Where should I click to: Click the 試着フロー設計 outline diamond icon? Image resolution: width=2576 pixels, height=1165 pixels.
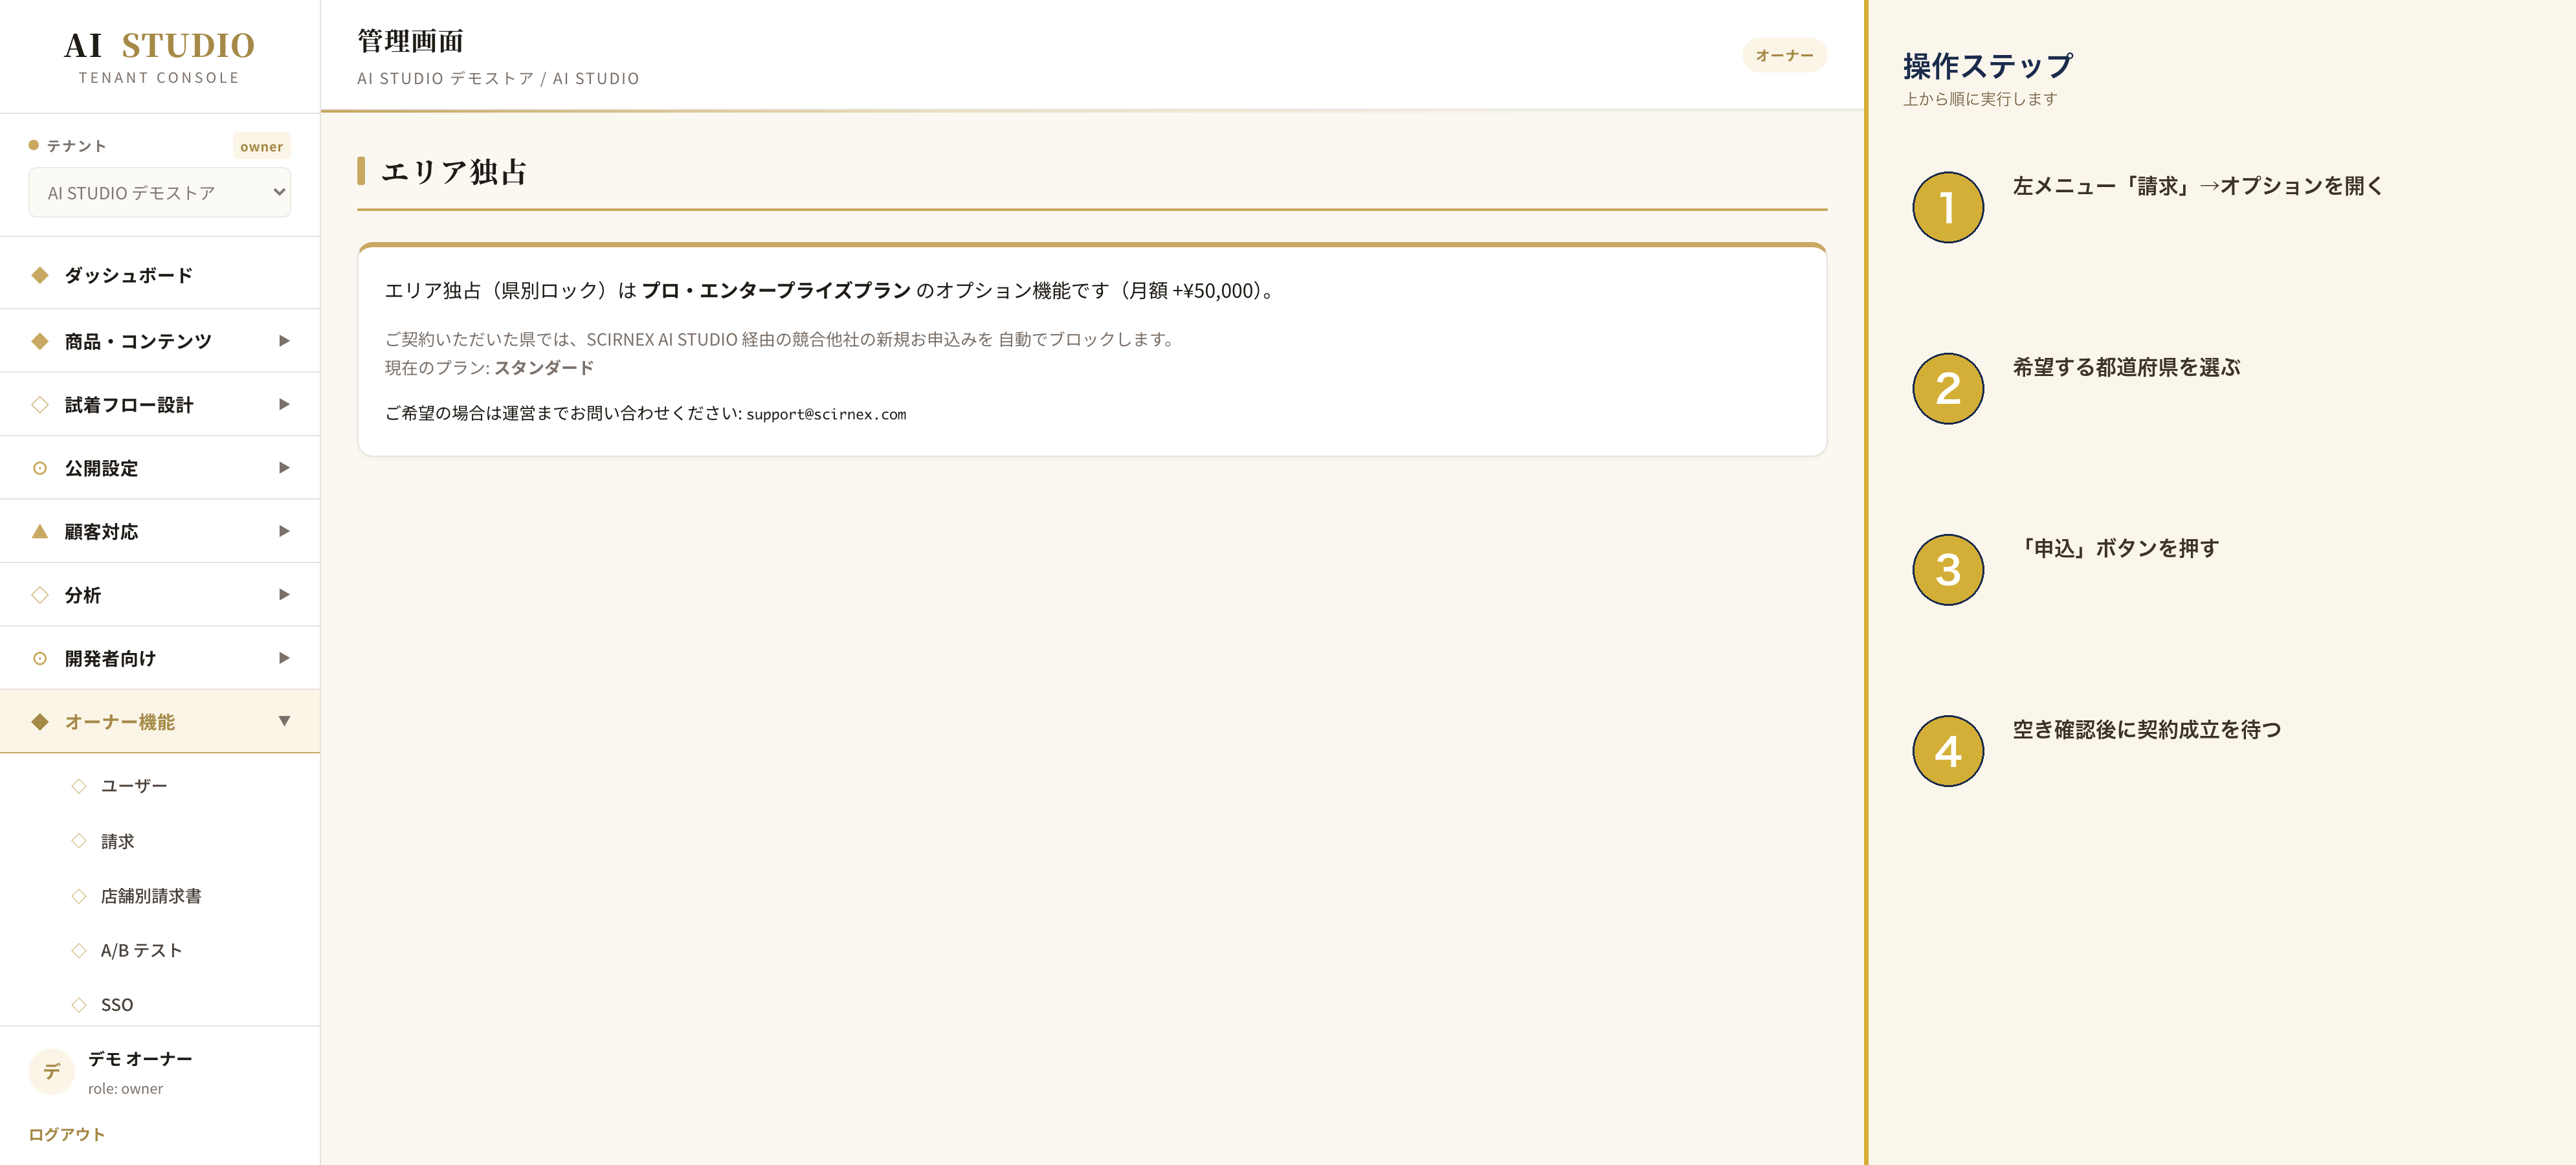(40, 405)
